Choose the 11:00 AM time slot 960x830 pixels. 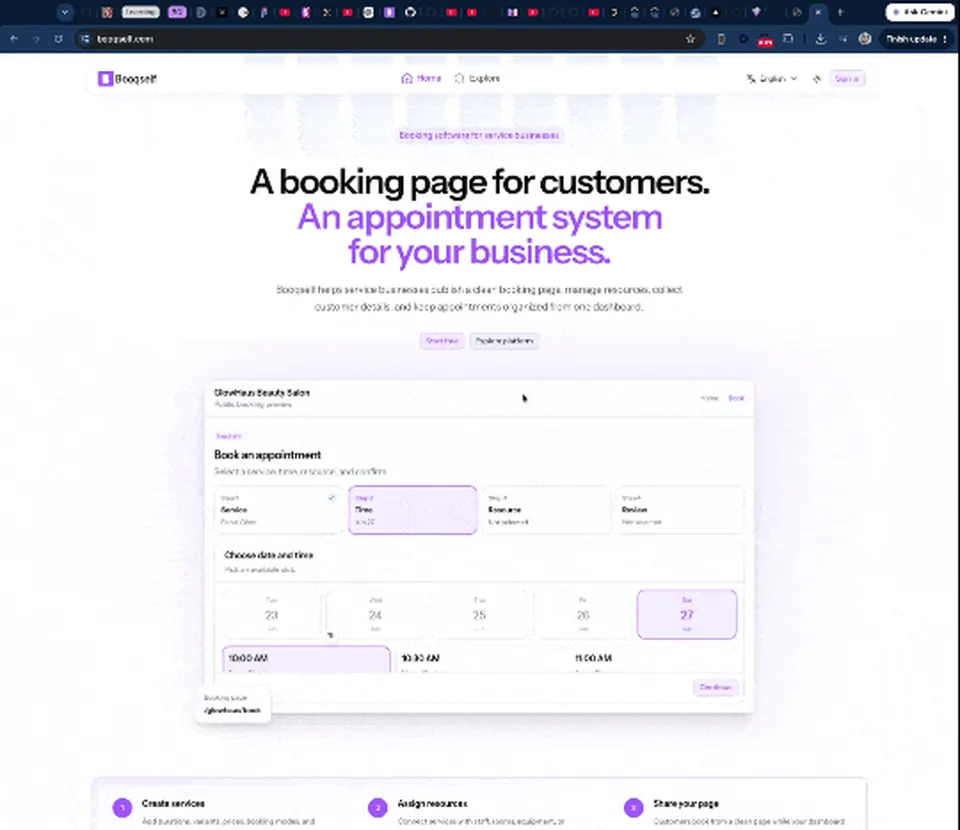[x=653, y=660]
